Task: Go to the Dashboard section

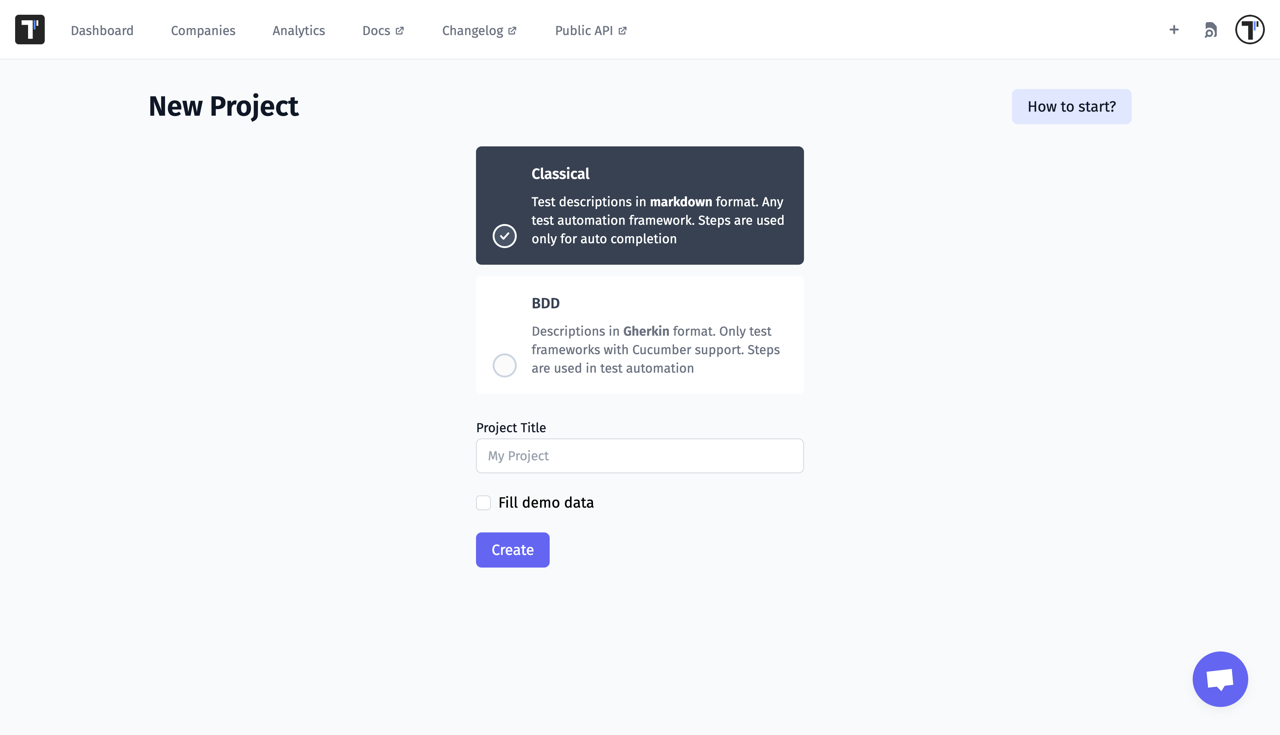Action: (102, 30)
